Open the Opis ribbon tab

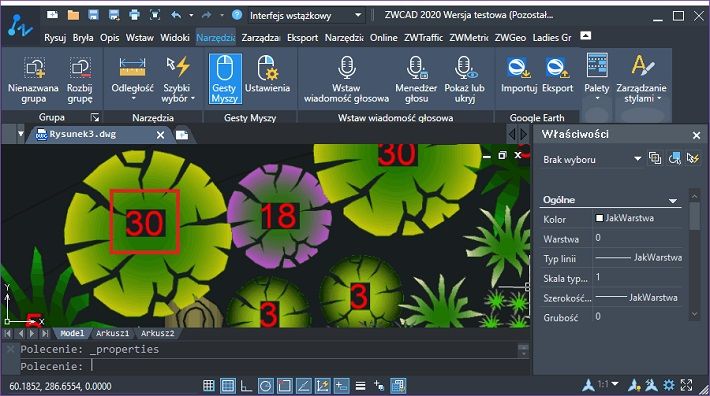(110, 38)
